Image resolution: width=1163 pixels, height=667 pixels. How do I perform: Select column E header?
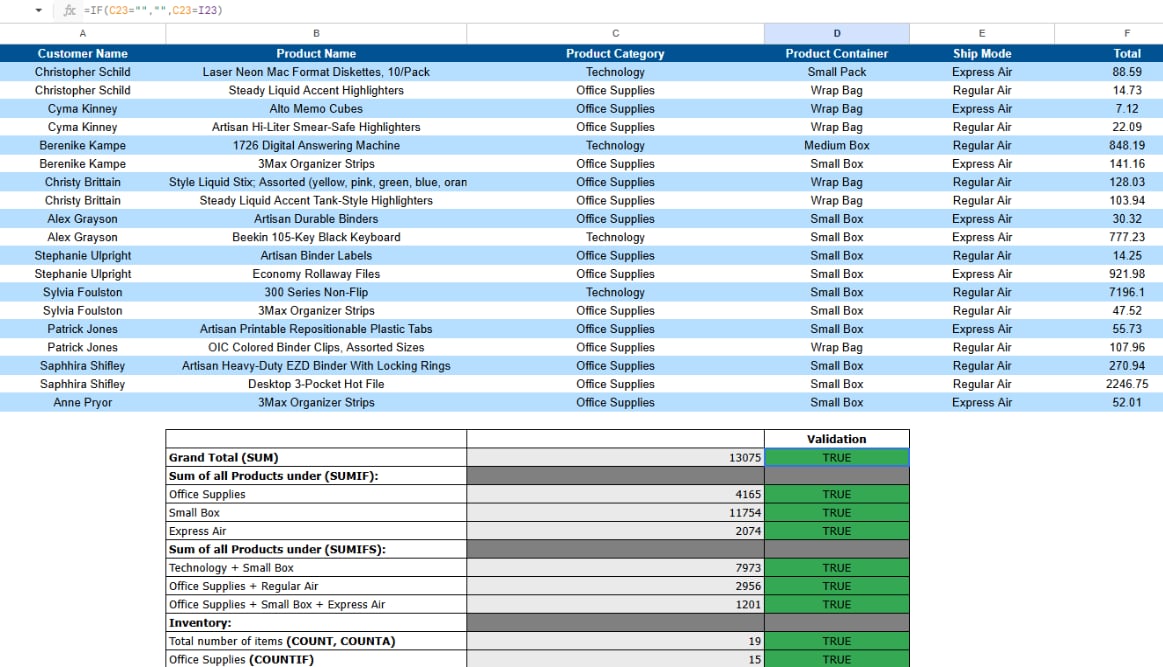coord(982,33)
